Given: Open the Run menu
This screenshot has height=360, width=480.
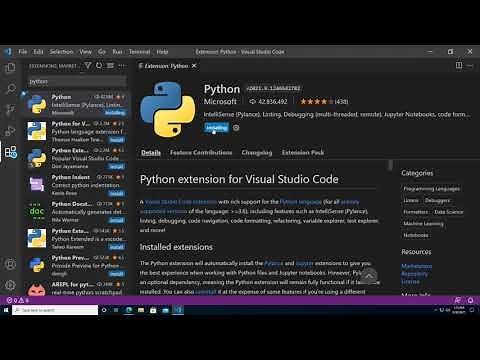Looking at the screenshot, I should (117, 52).
